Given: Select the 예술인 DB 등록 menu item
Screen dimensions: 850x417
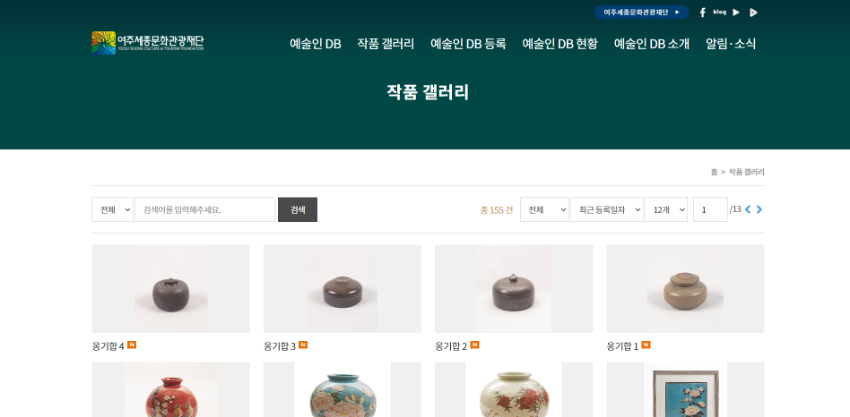Looking at the screenshot, I should (468, 44).
